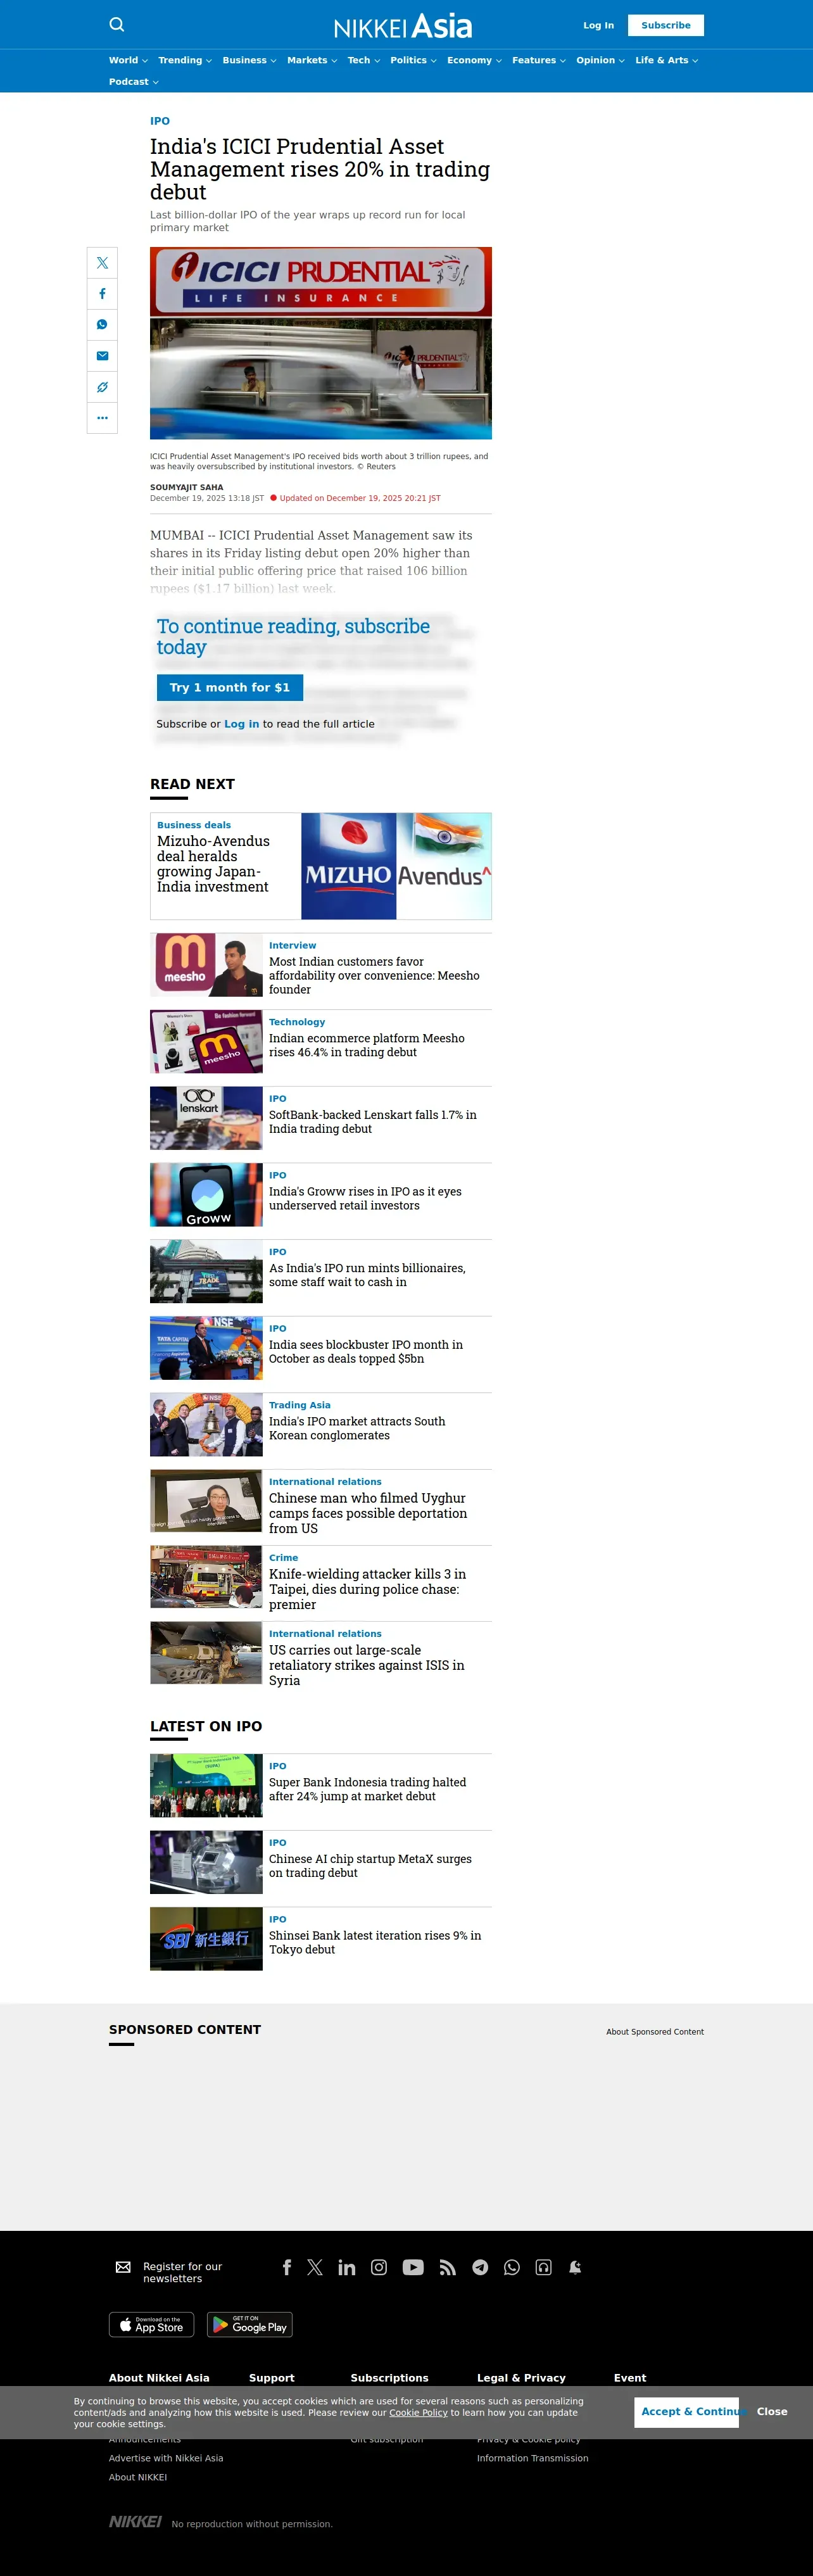Open RSS feed icon in the footer
Image resolution: width=813 pixels, height=2576 pixels.
pos(448,2267)
